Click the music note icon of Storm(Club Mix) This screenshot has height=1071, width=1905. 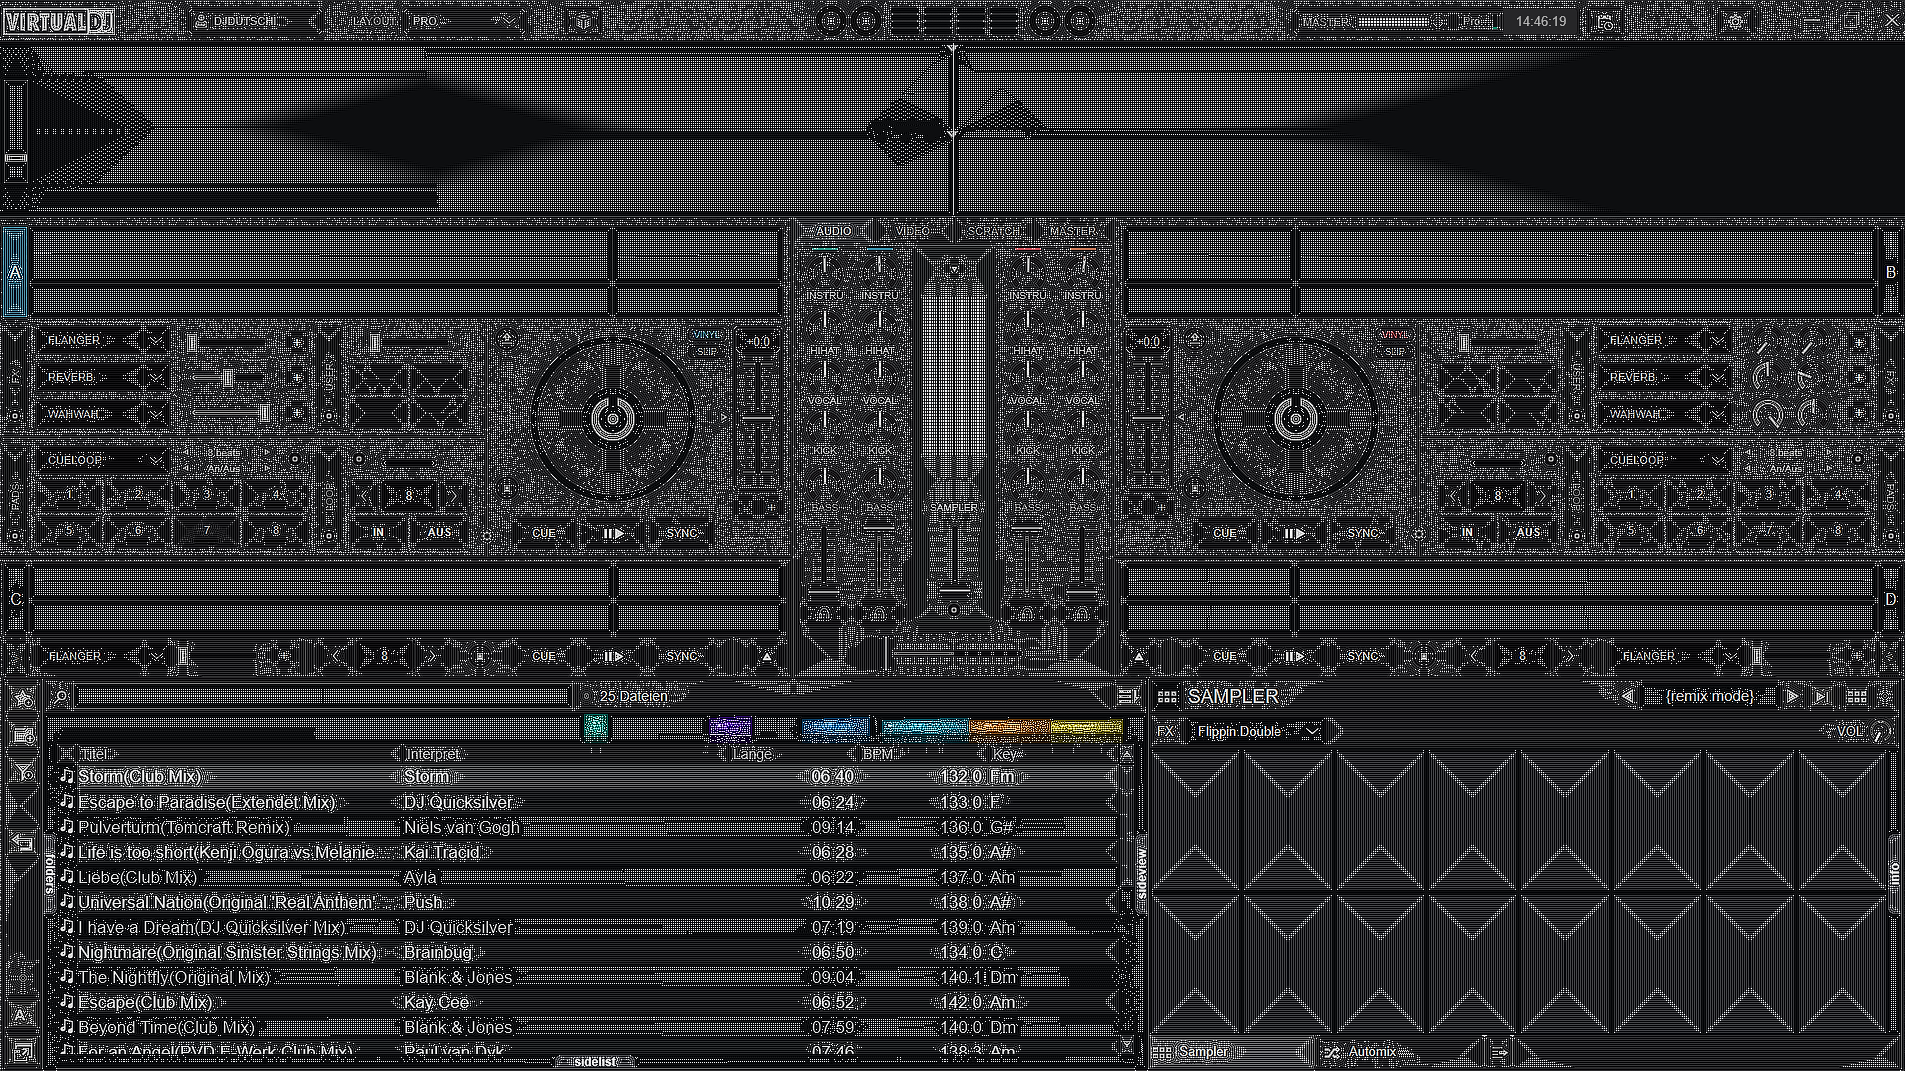pos(67,776)
